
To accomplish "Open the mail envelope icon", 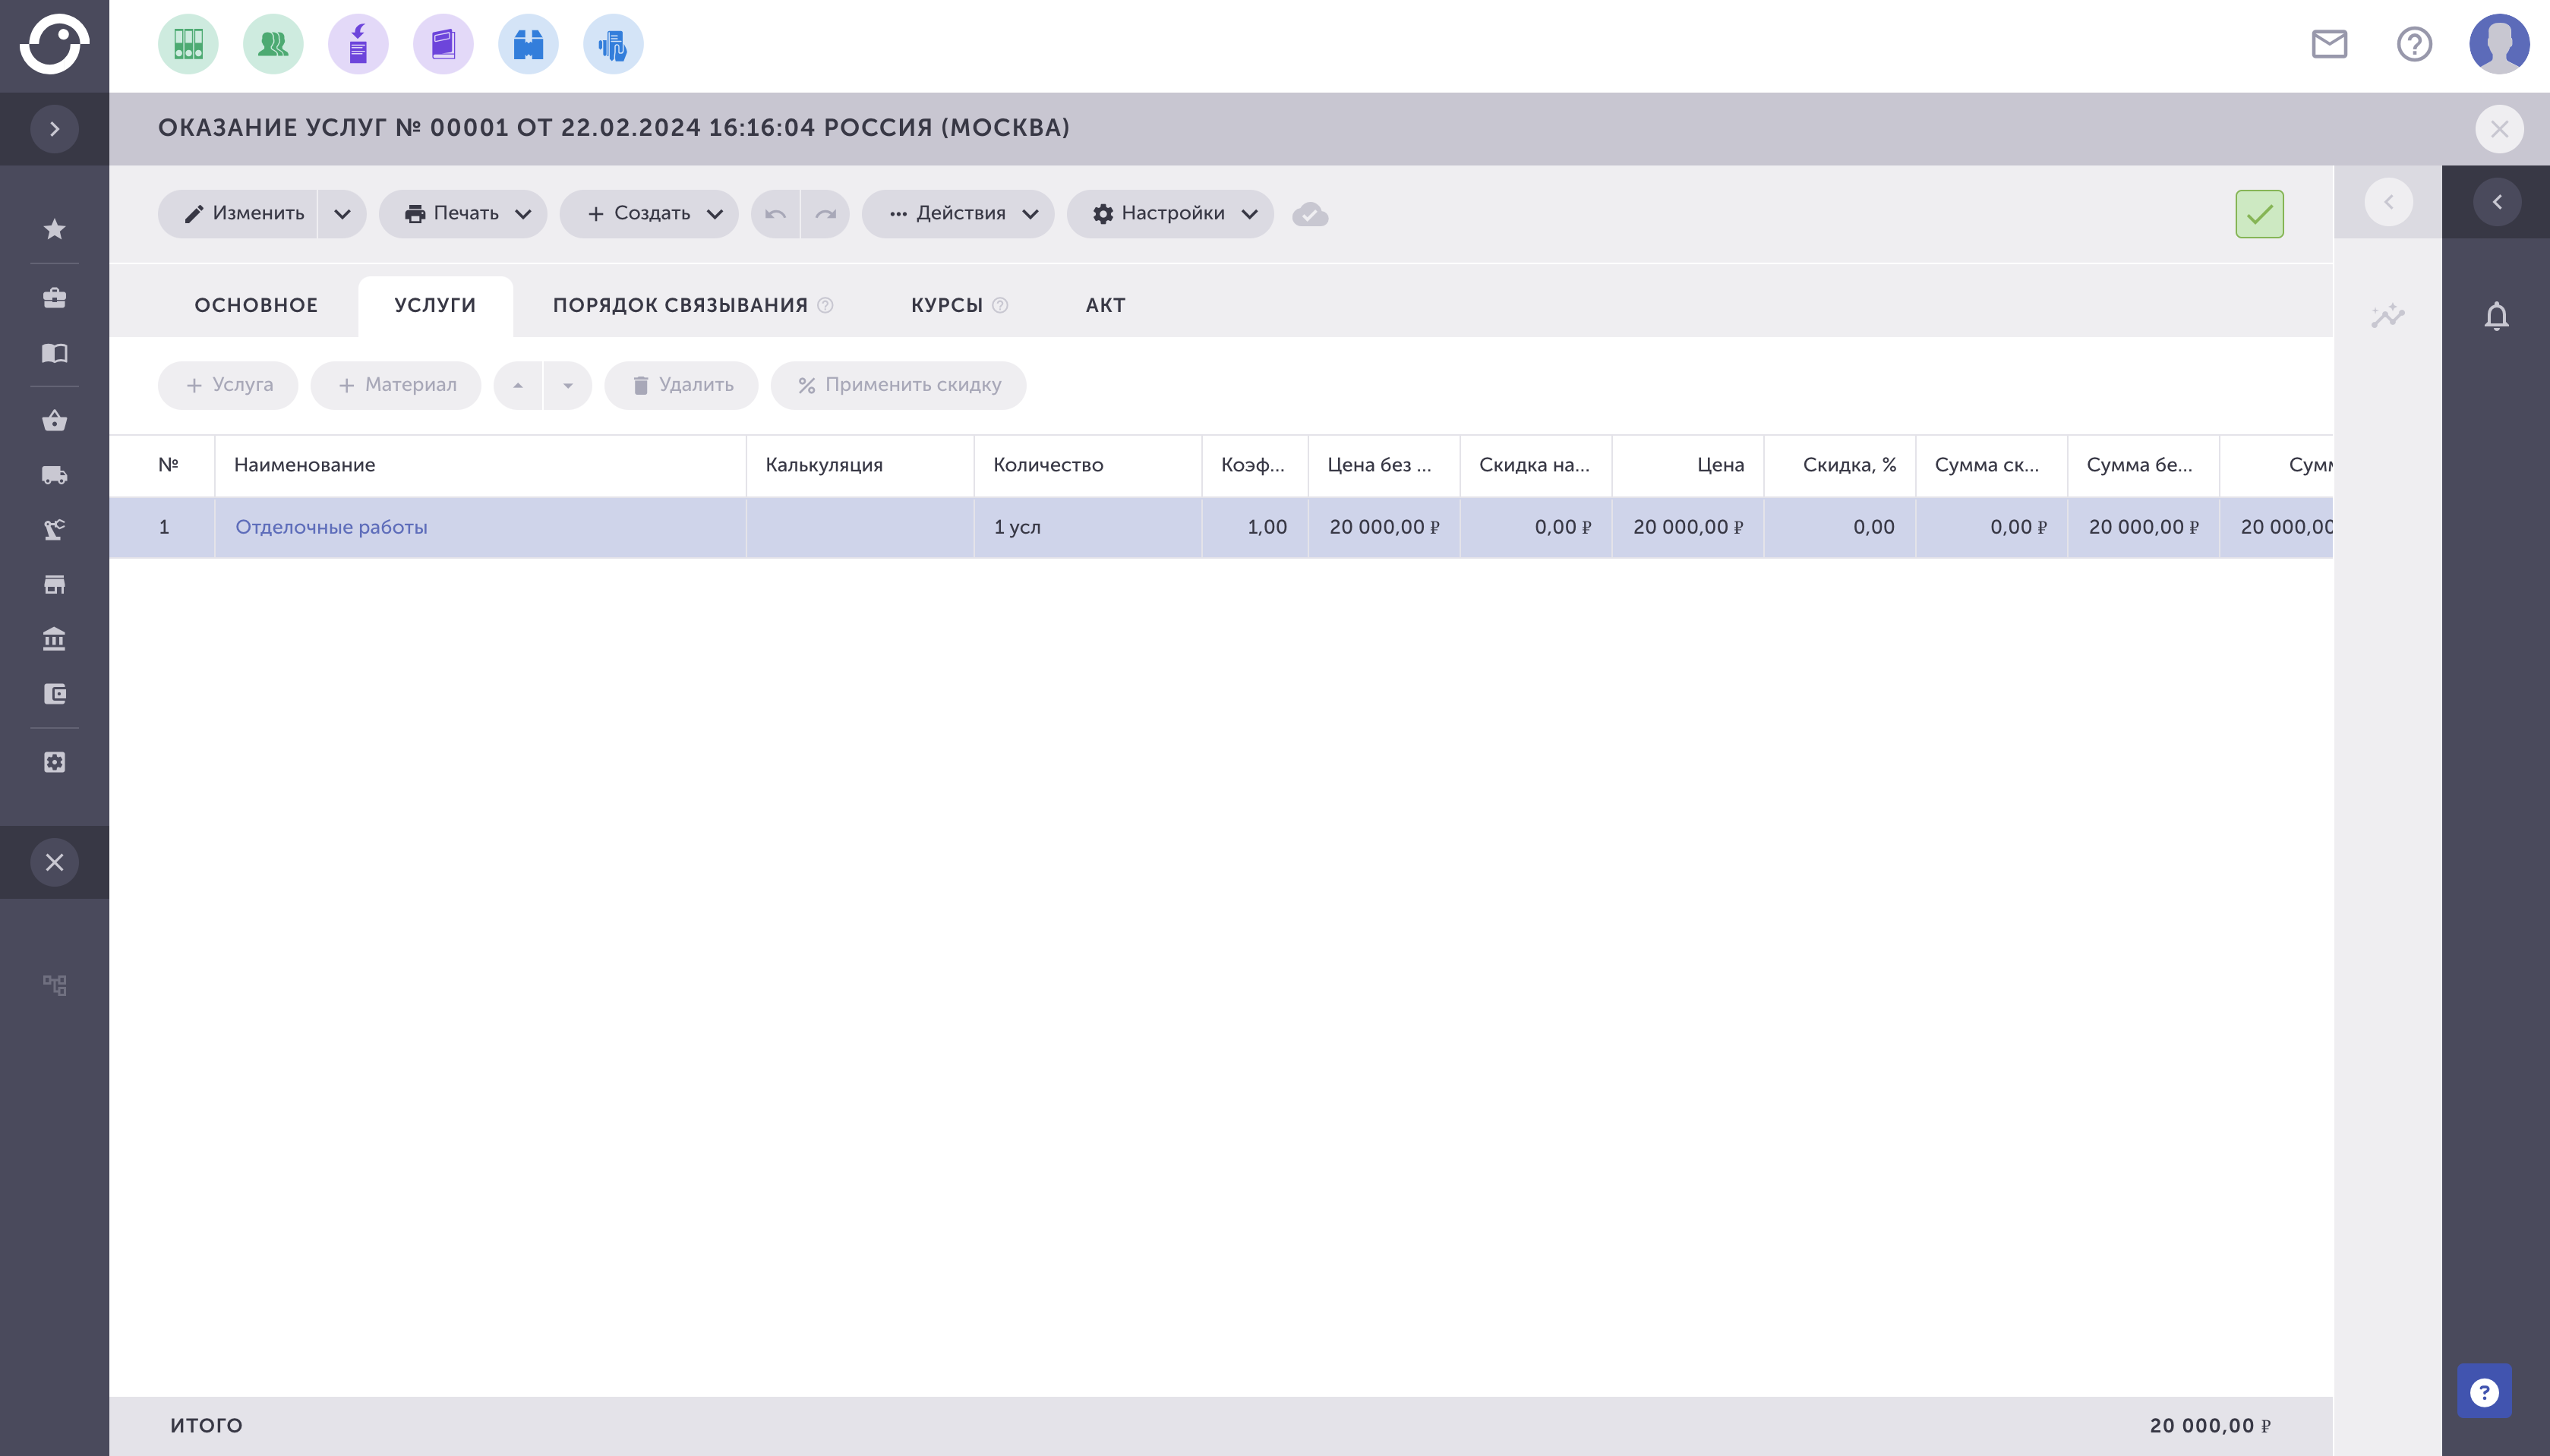I will (2329, 44).
